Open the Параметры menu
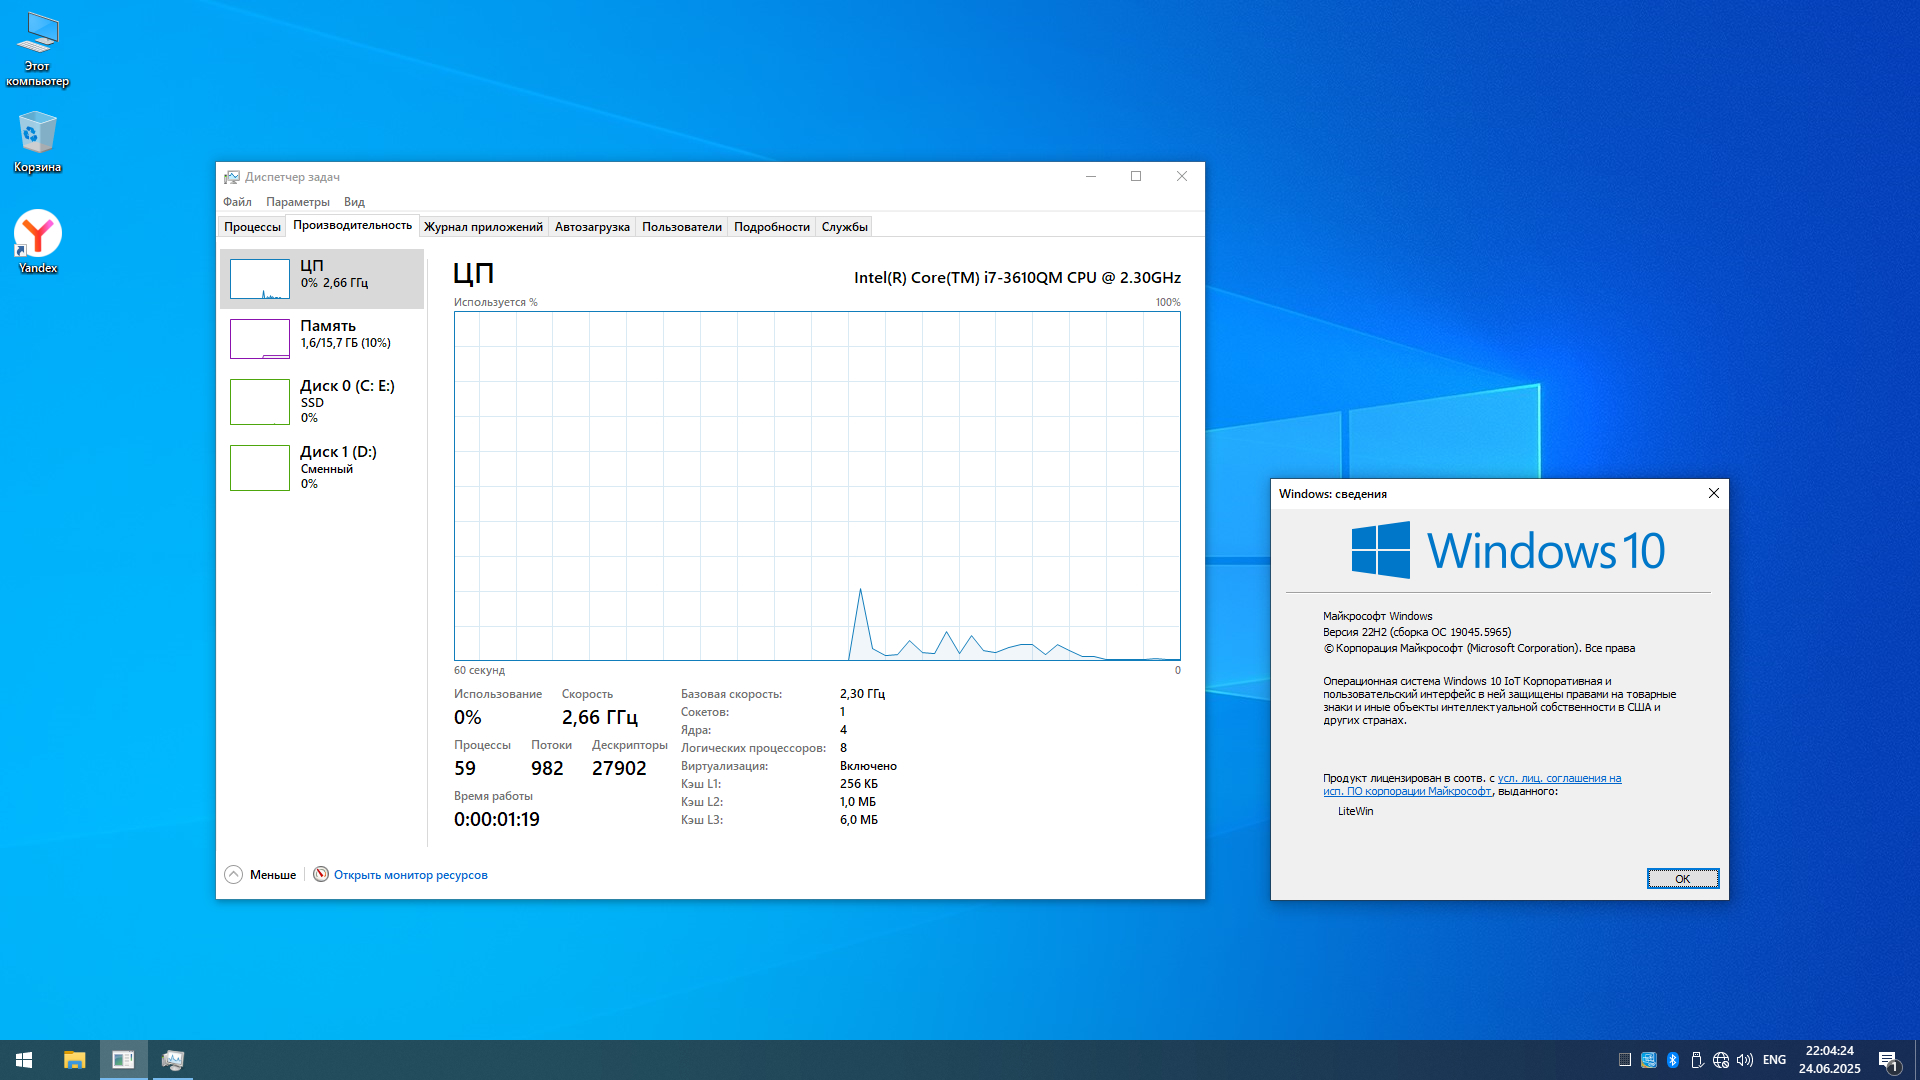1920x1080 pixels. [297, 202]
